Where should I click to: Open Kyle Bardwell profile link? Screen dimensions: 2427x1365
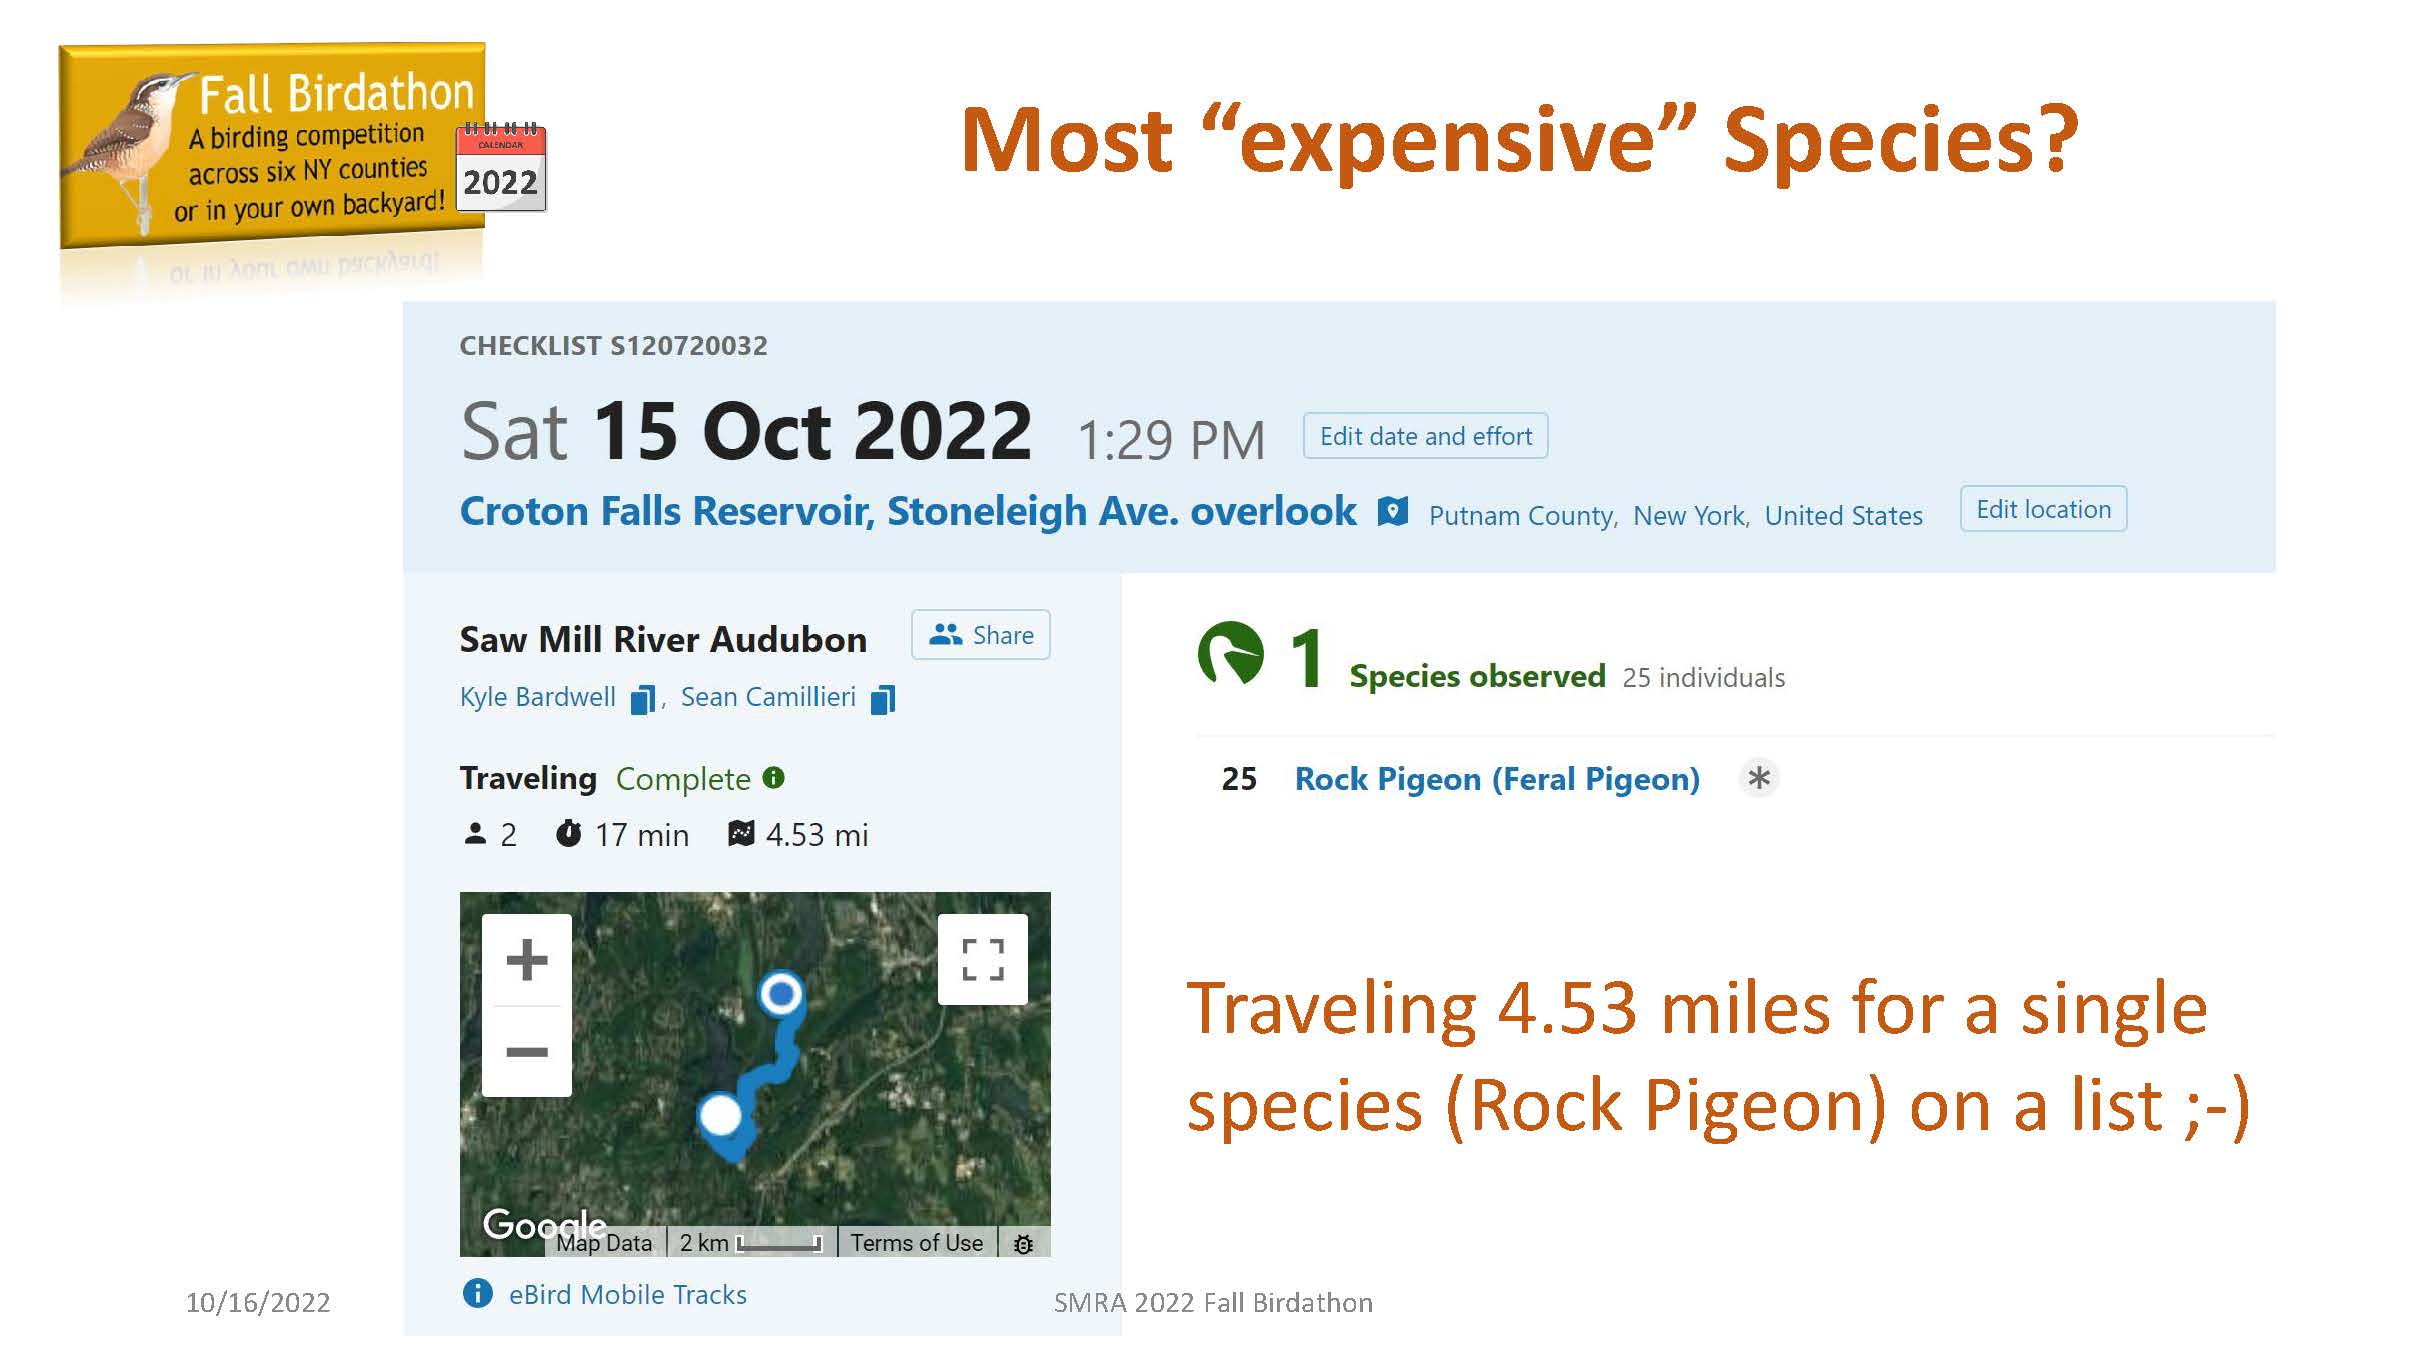coord(538,697)
